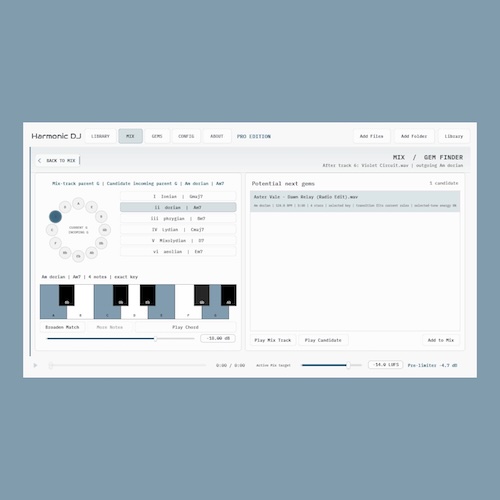Select the Bb node on the key wheel

(65, 253)
